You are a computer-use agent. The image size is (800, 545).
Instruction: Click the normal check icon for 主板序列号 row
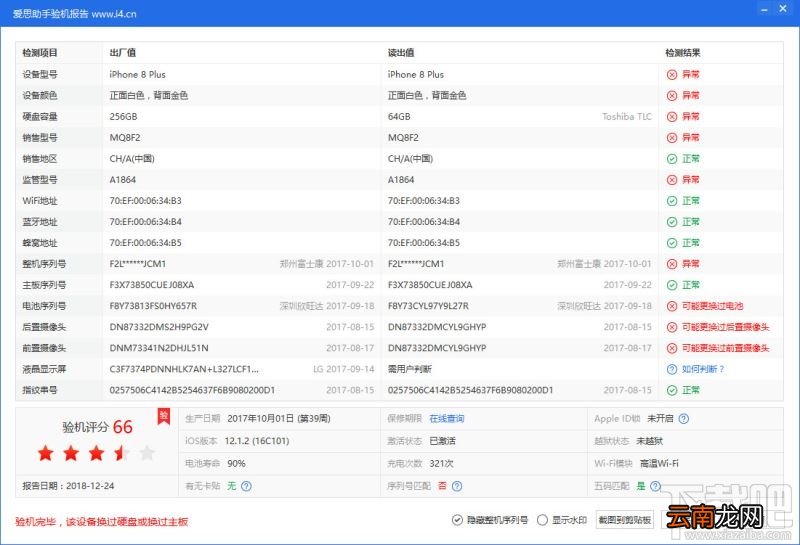coord(672,285)
